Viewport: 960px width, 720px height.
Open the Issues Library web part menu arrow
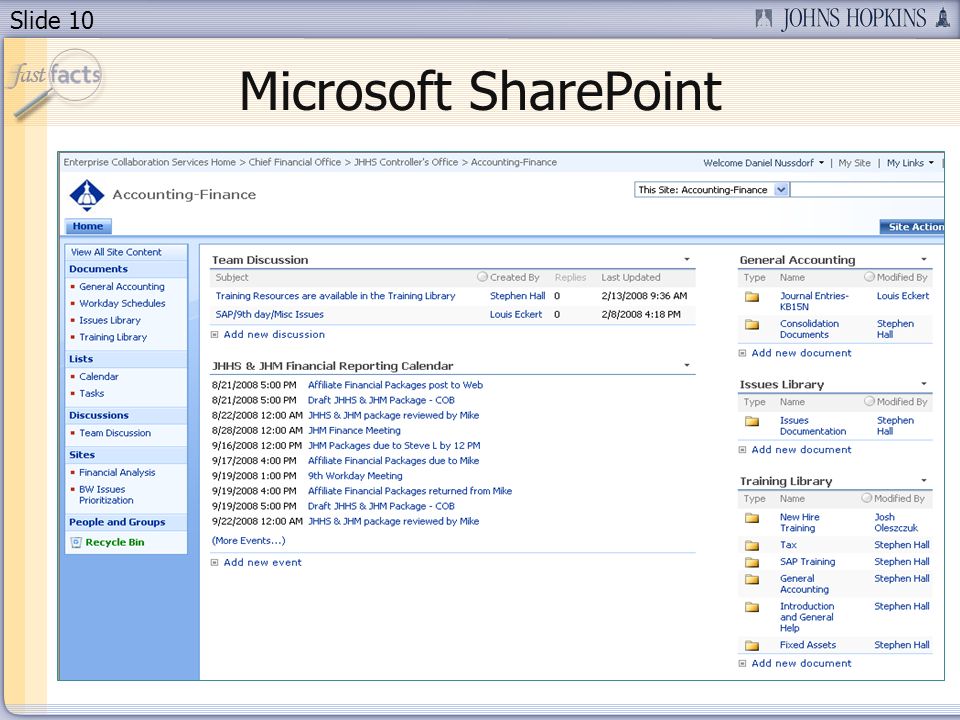pyautogui.click(x=924, y=384)
